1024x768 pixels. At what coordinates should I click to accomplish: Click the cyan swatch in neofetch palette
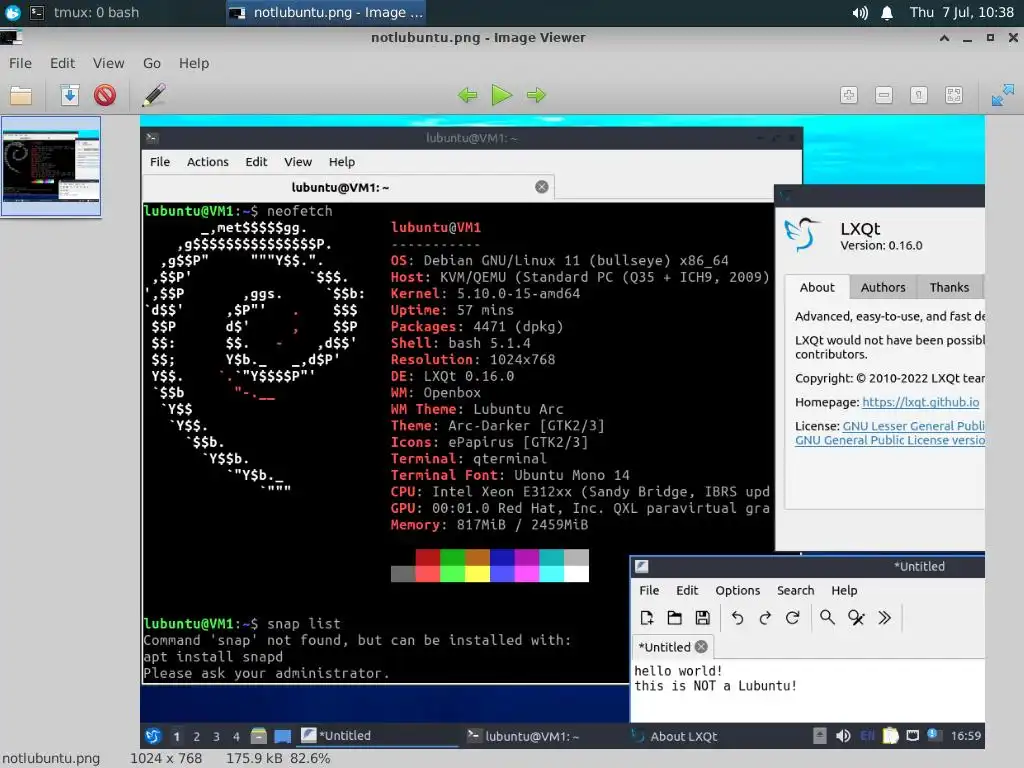[x=551, y=573]
